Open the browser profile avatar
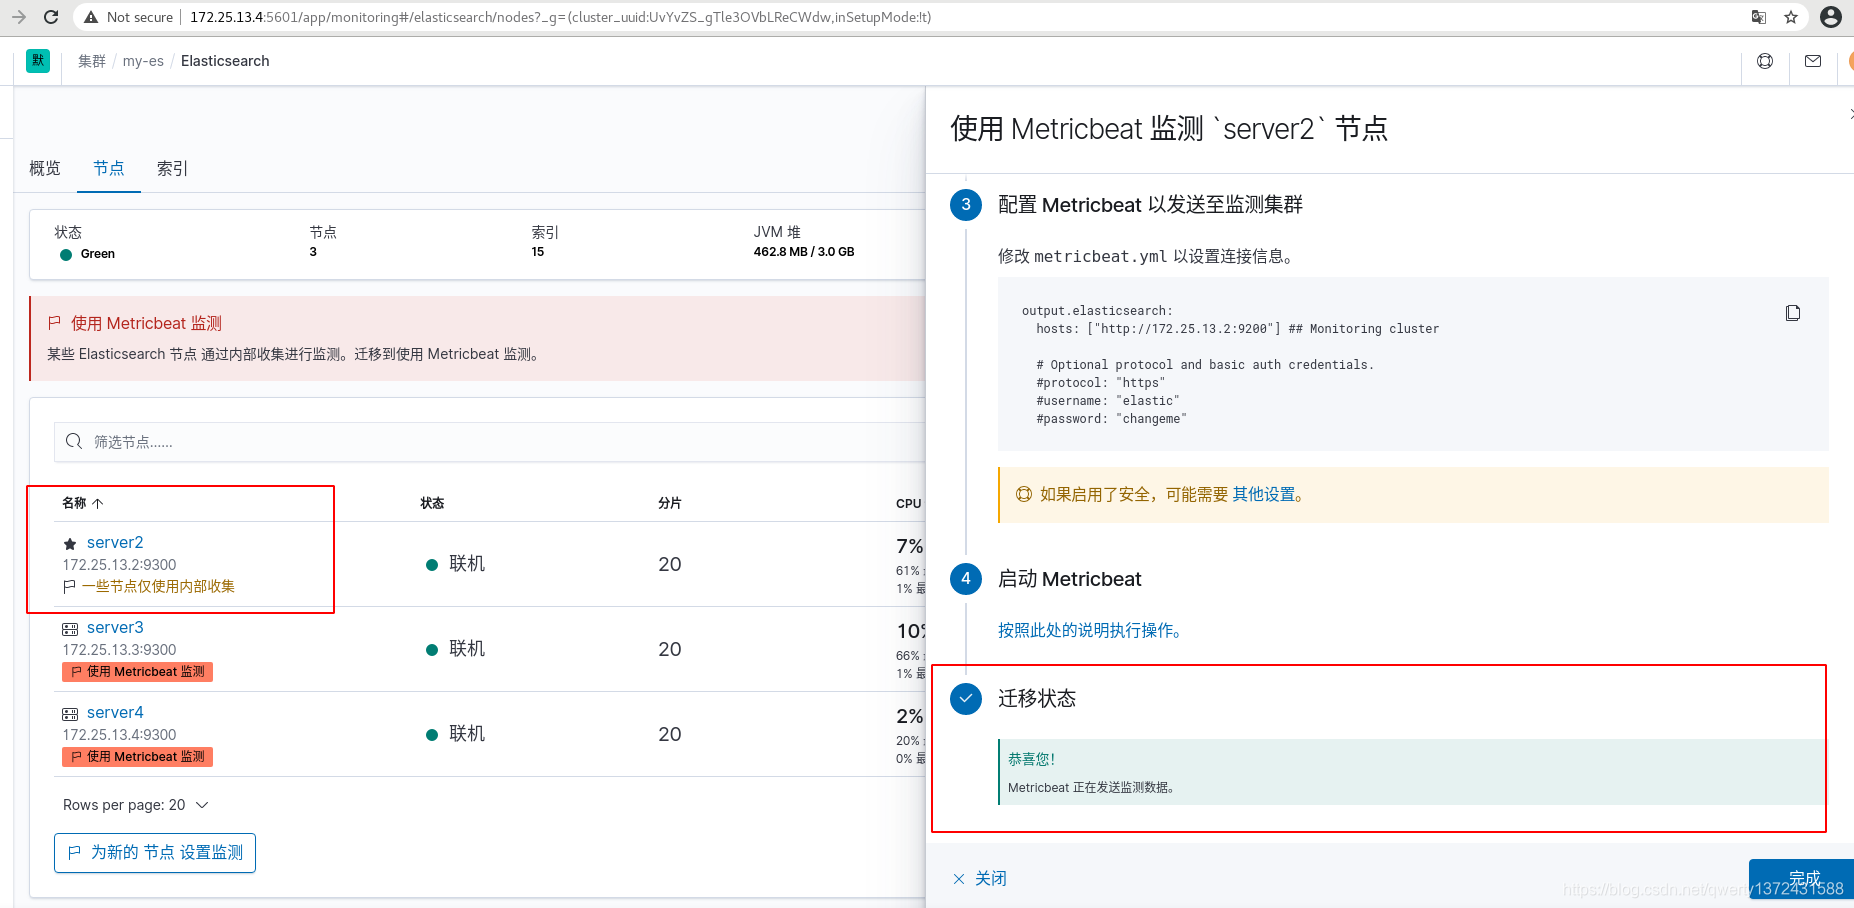The image size is (1854, 908). coord(1831,17)
